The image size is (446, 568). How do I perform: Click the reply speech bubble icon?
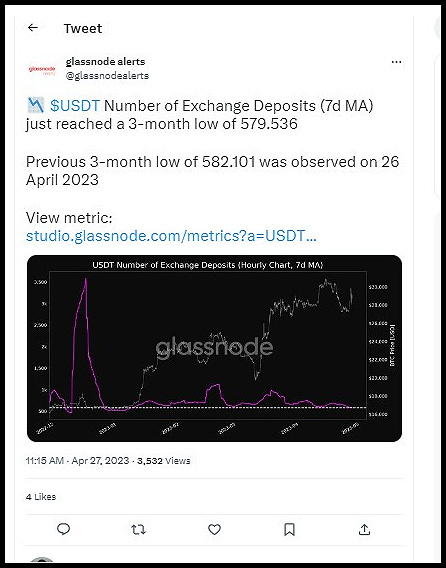pyautogui.click(x=63, y=530)
